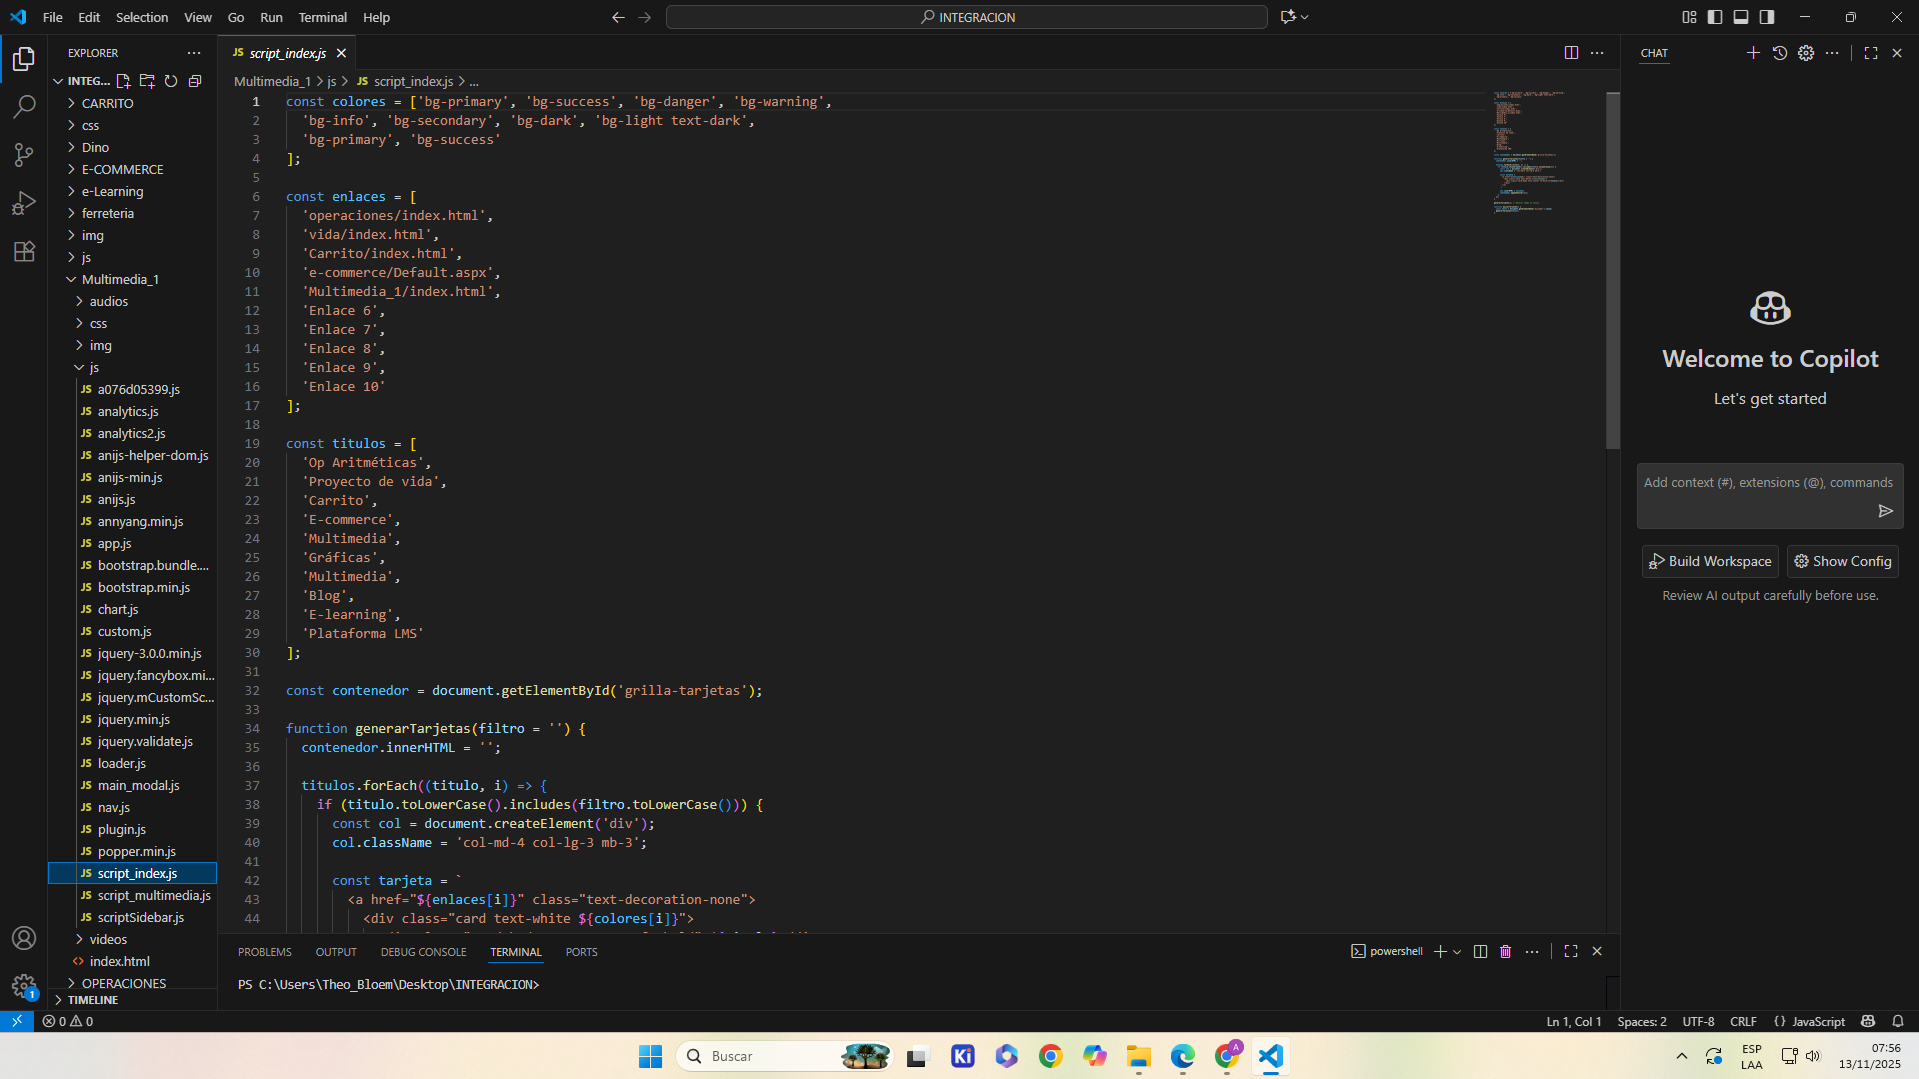Viewport: 1919px width, 1079px height.
Task: Kill the terminal with trash icon
Action: [1505, 951]
